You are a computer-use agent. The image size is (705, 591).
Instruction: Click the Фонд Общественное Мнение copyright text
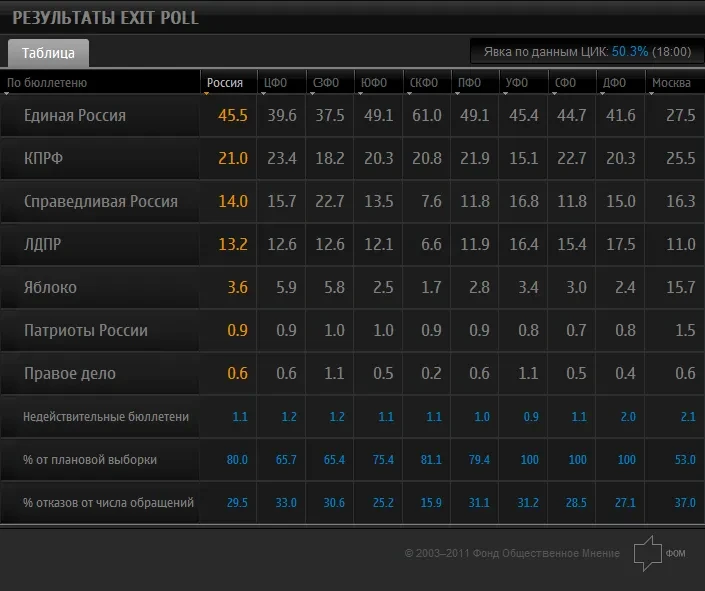coord(512,553)
